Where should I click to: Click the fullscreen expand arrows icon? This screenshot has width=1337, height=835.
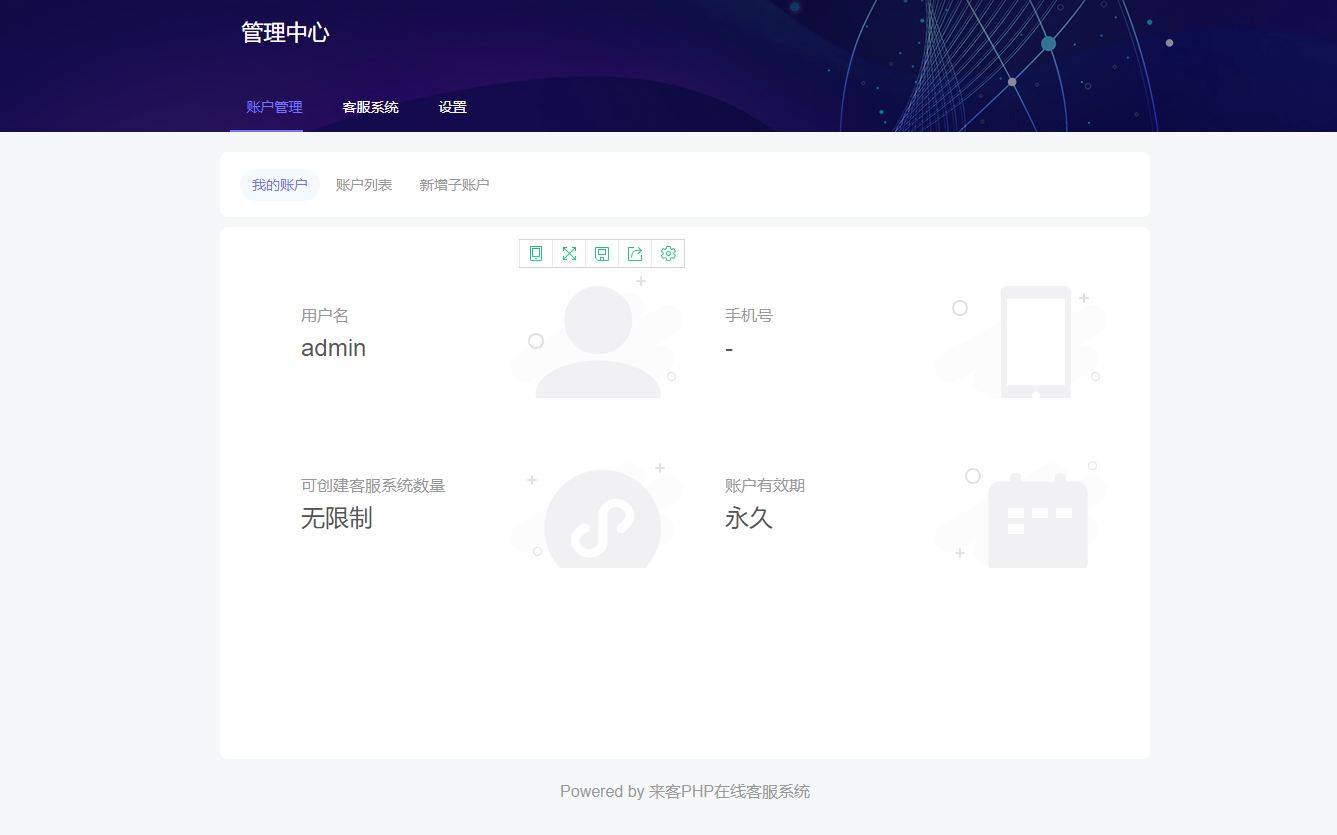click(568, 253)
